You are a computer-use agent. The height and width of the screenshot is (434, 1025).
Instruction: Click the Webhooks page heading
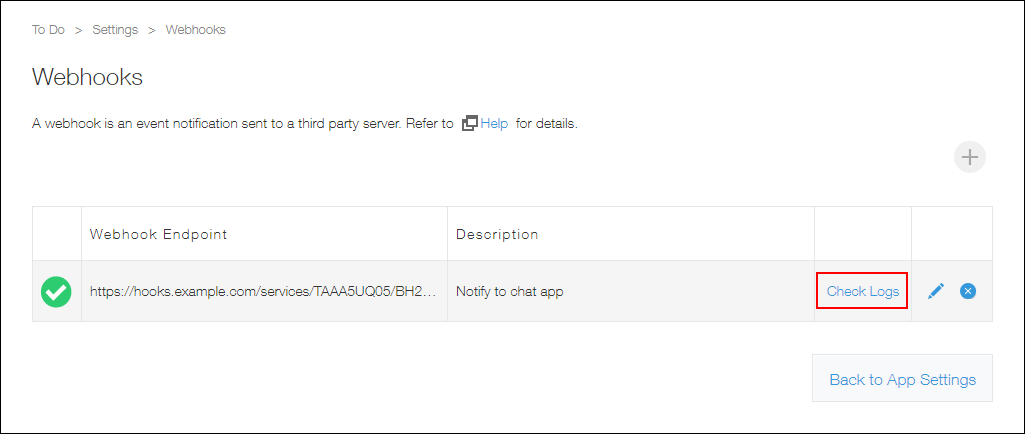pos(88,77)
